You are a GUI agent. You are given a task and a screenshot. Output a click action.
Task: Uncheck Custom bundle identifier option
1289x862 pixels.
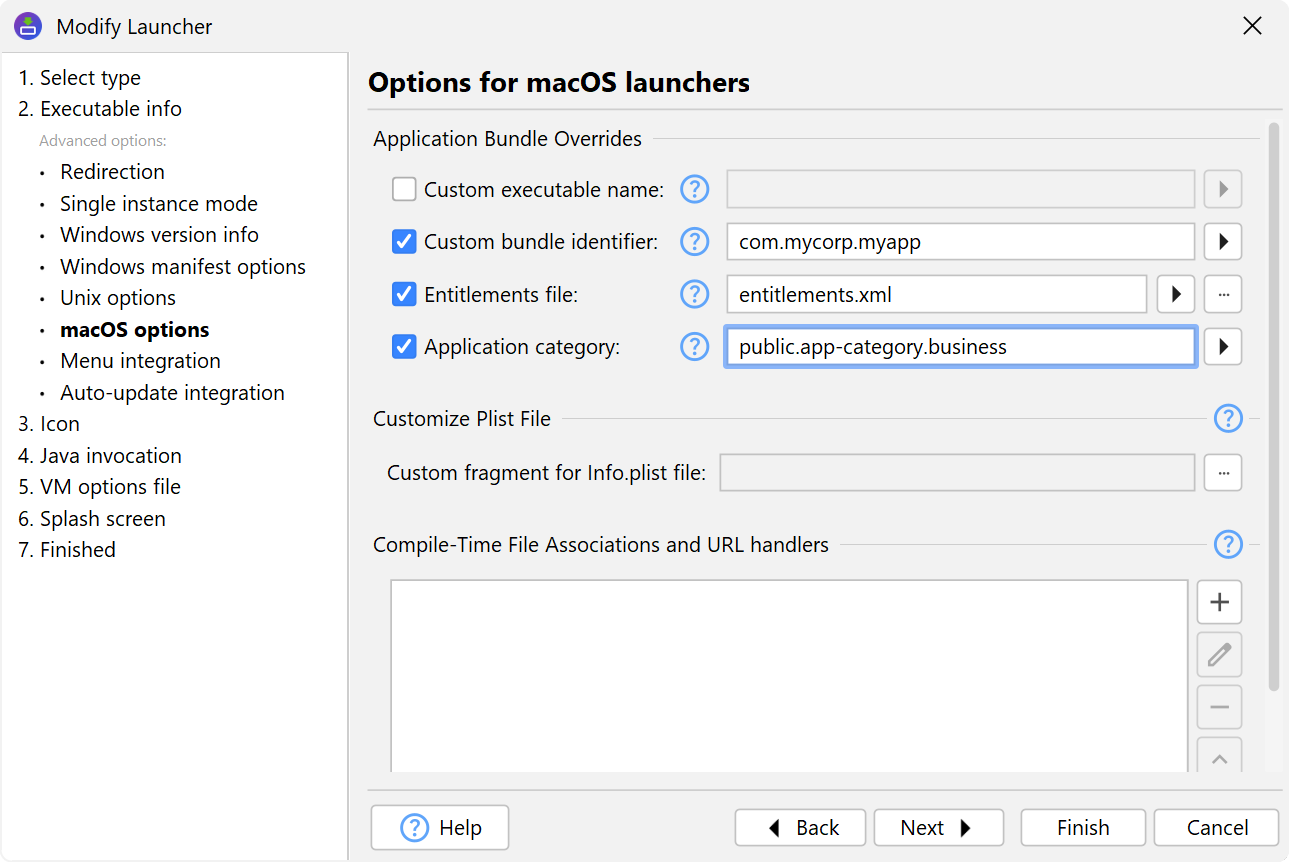[404, 242]
